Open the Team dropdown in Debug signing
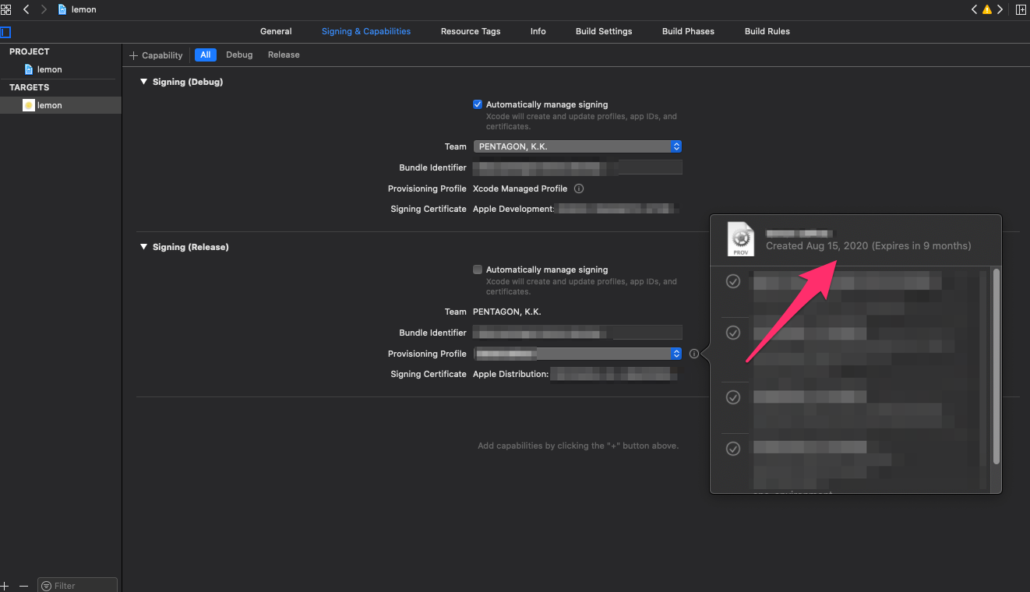The image size is (1030, 592). click(x=577, y=146)
